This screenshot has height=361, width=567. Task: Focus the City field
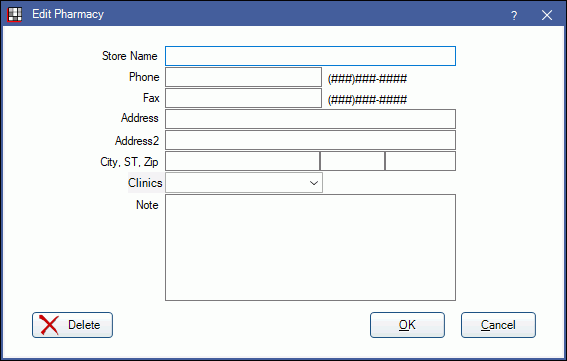242,161
